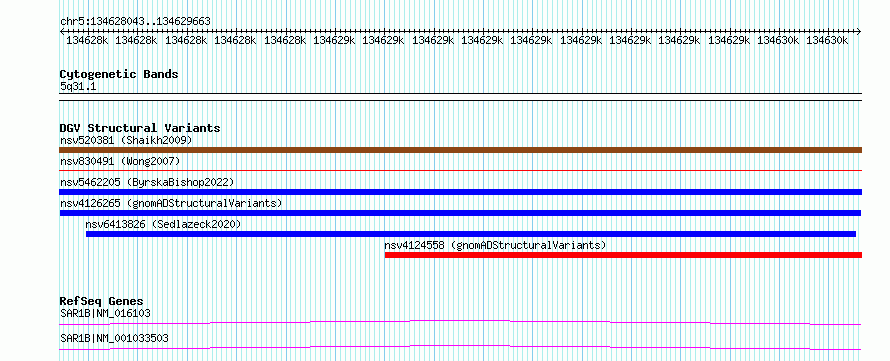Select the 5q31.1 cytogenetic band line
The image size is (890, 361).
(460, 96)
